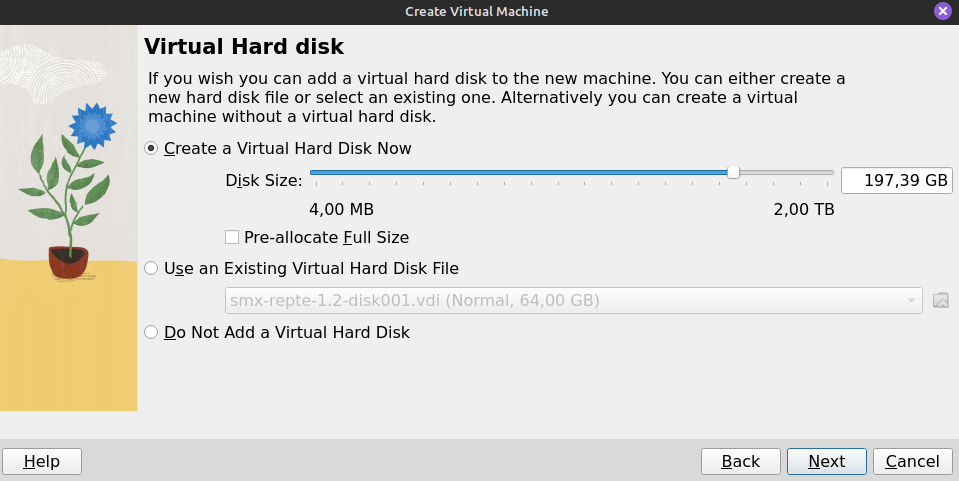The width and height of the screenshot is (959, 481).
Task: Click the Virtual Hard disk heading
Action: coord(244,47)
